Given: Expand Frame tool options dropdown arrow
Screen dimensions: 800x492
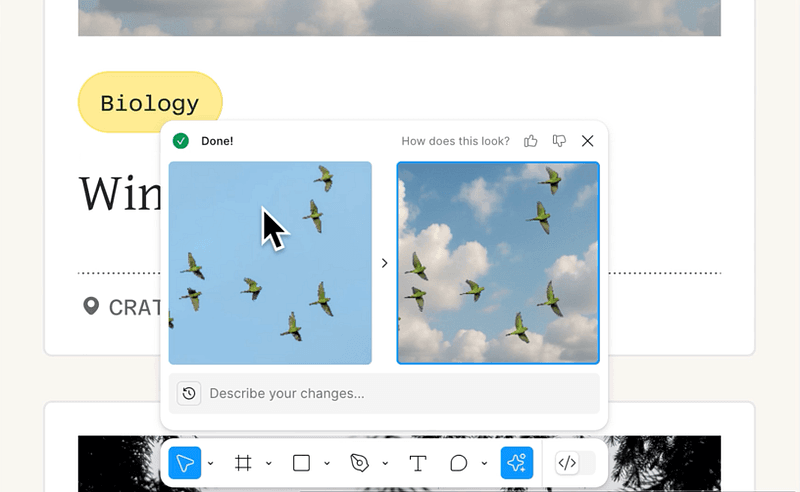Looking at the screenshot, I should click(269, 463).
